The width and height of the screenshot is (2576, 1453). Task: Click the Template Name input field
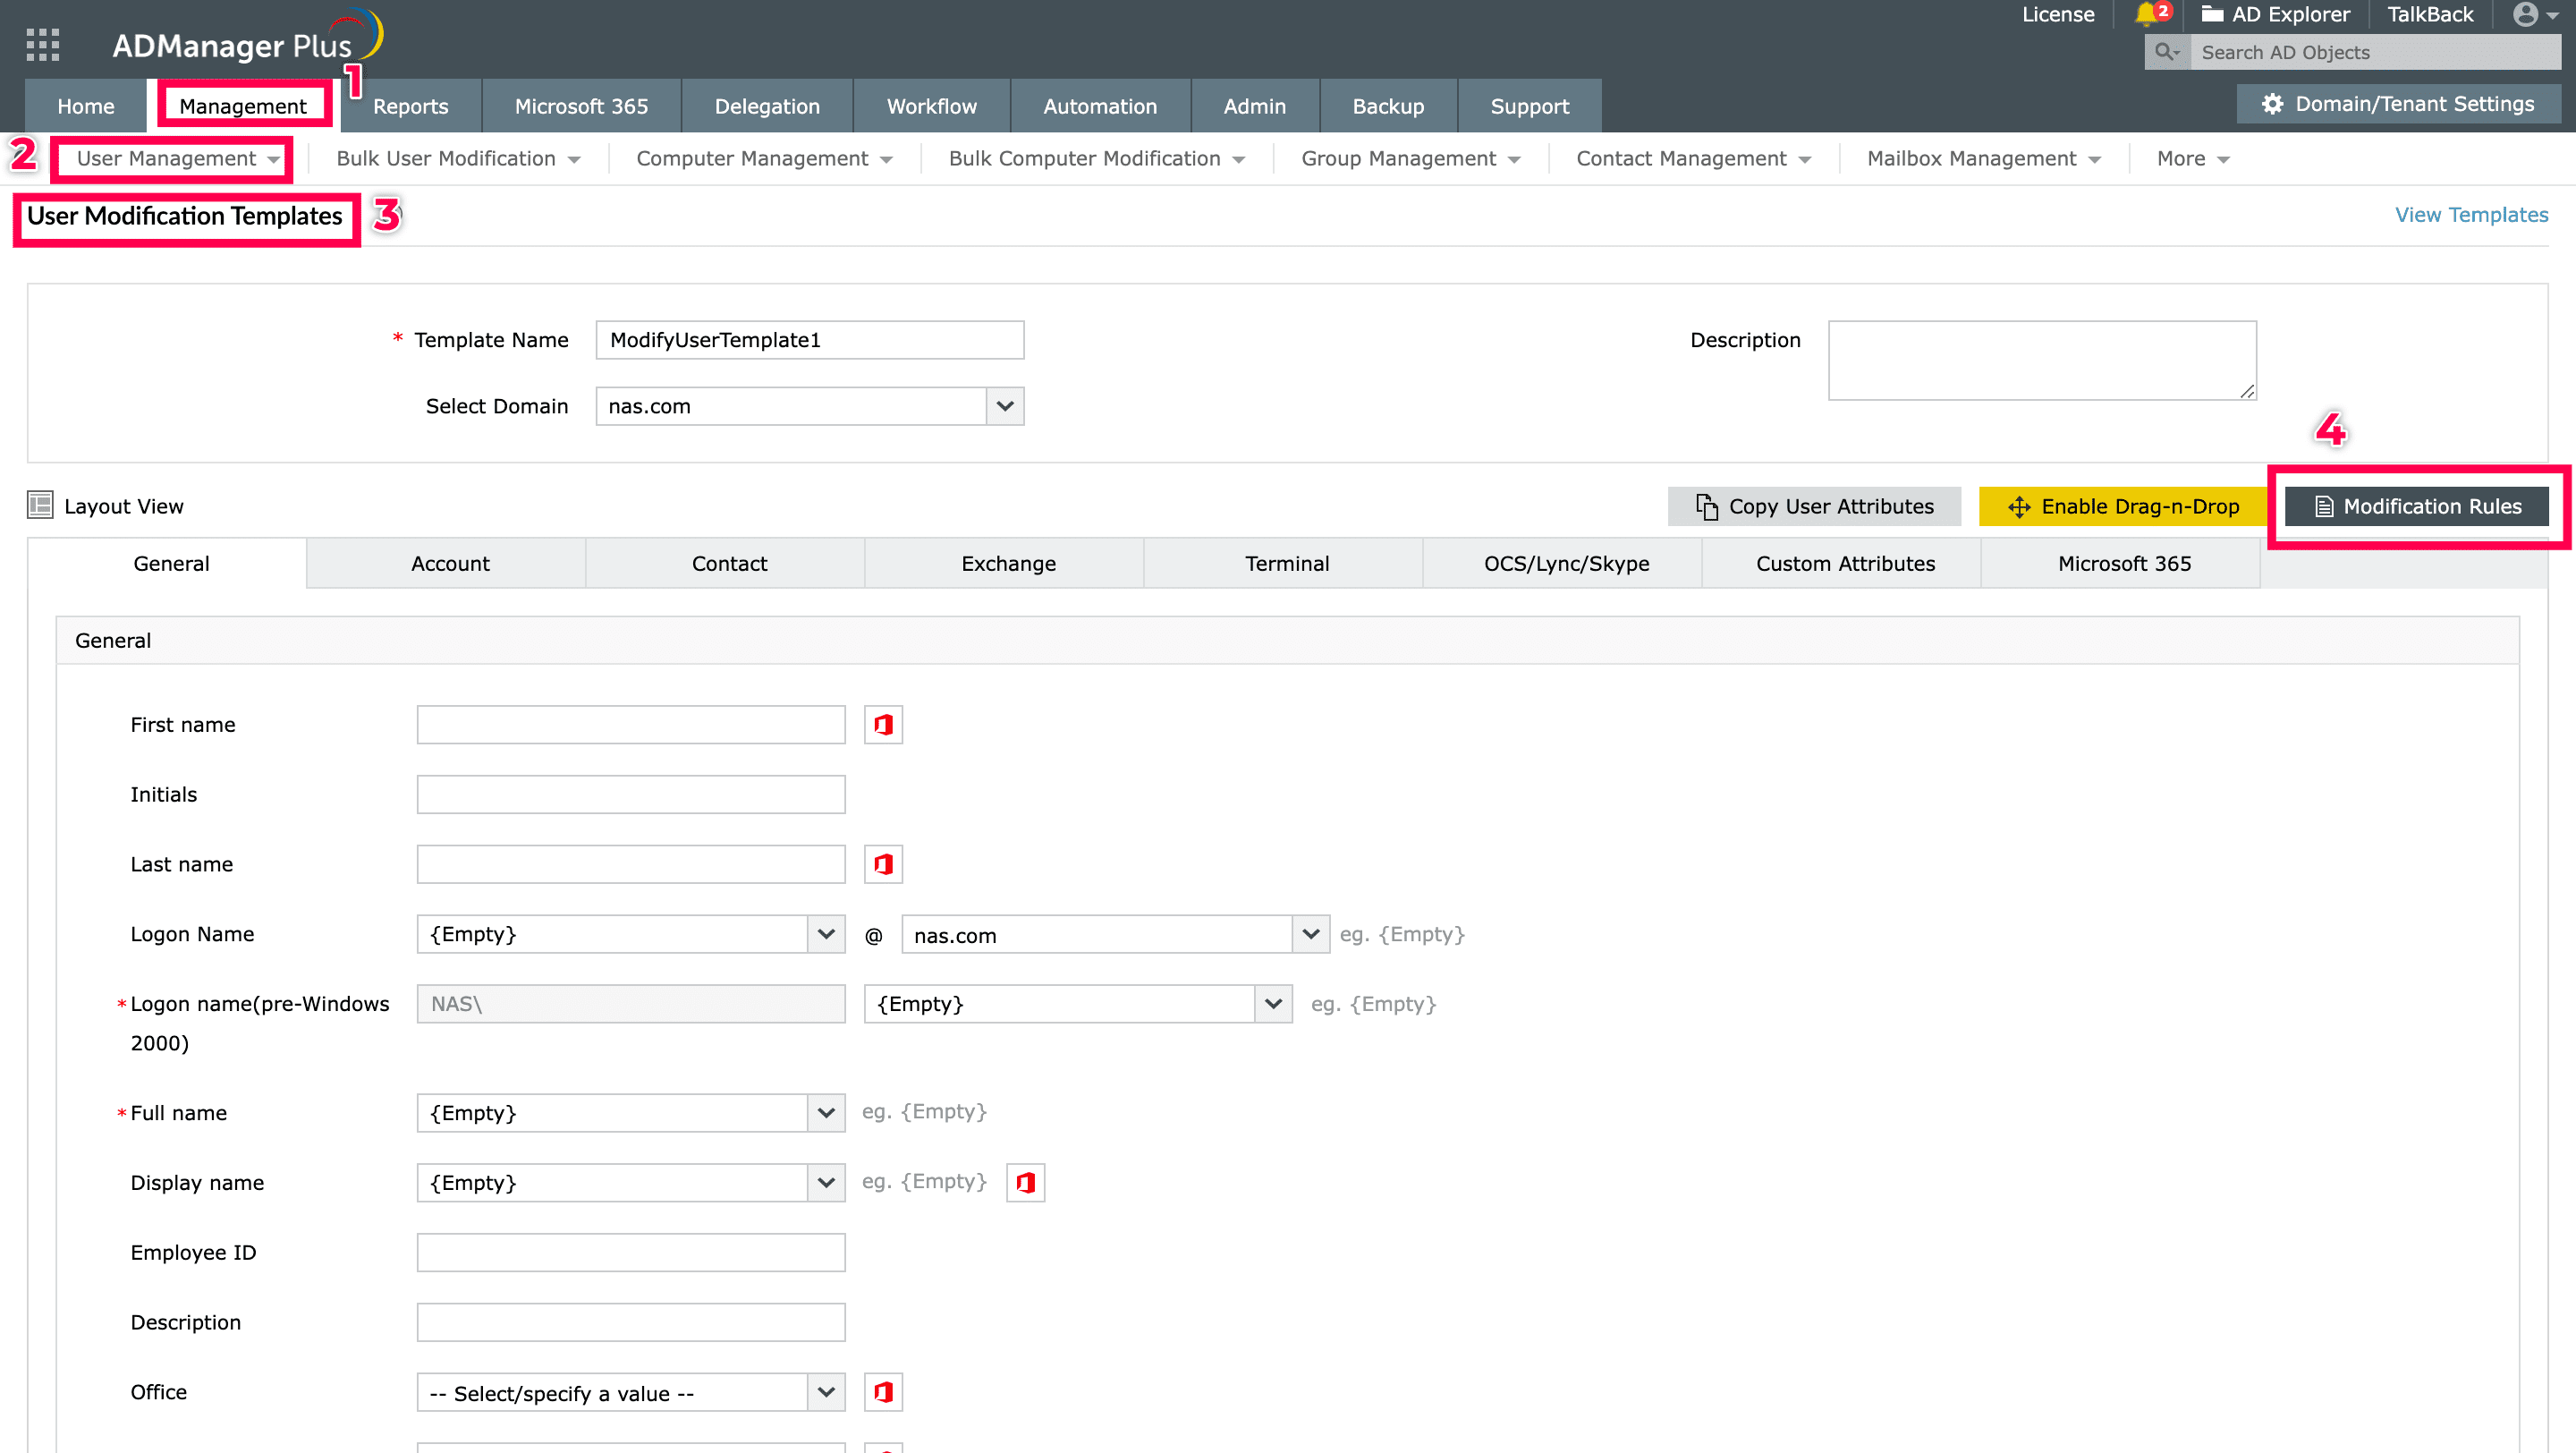(x=809, y=340)
